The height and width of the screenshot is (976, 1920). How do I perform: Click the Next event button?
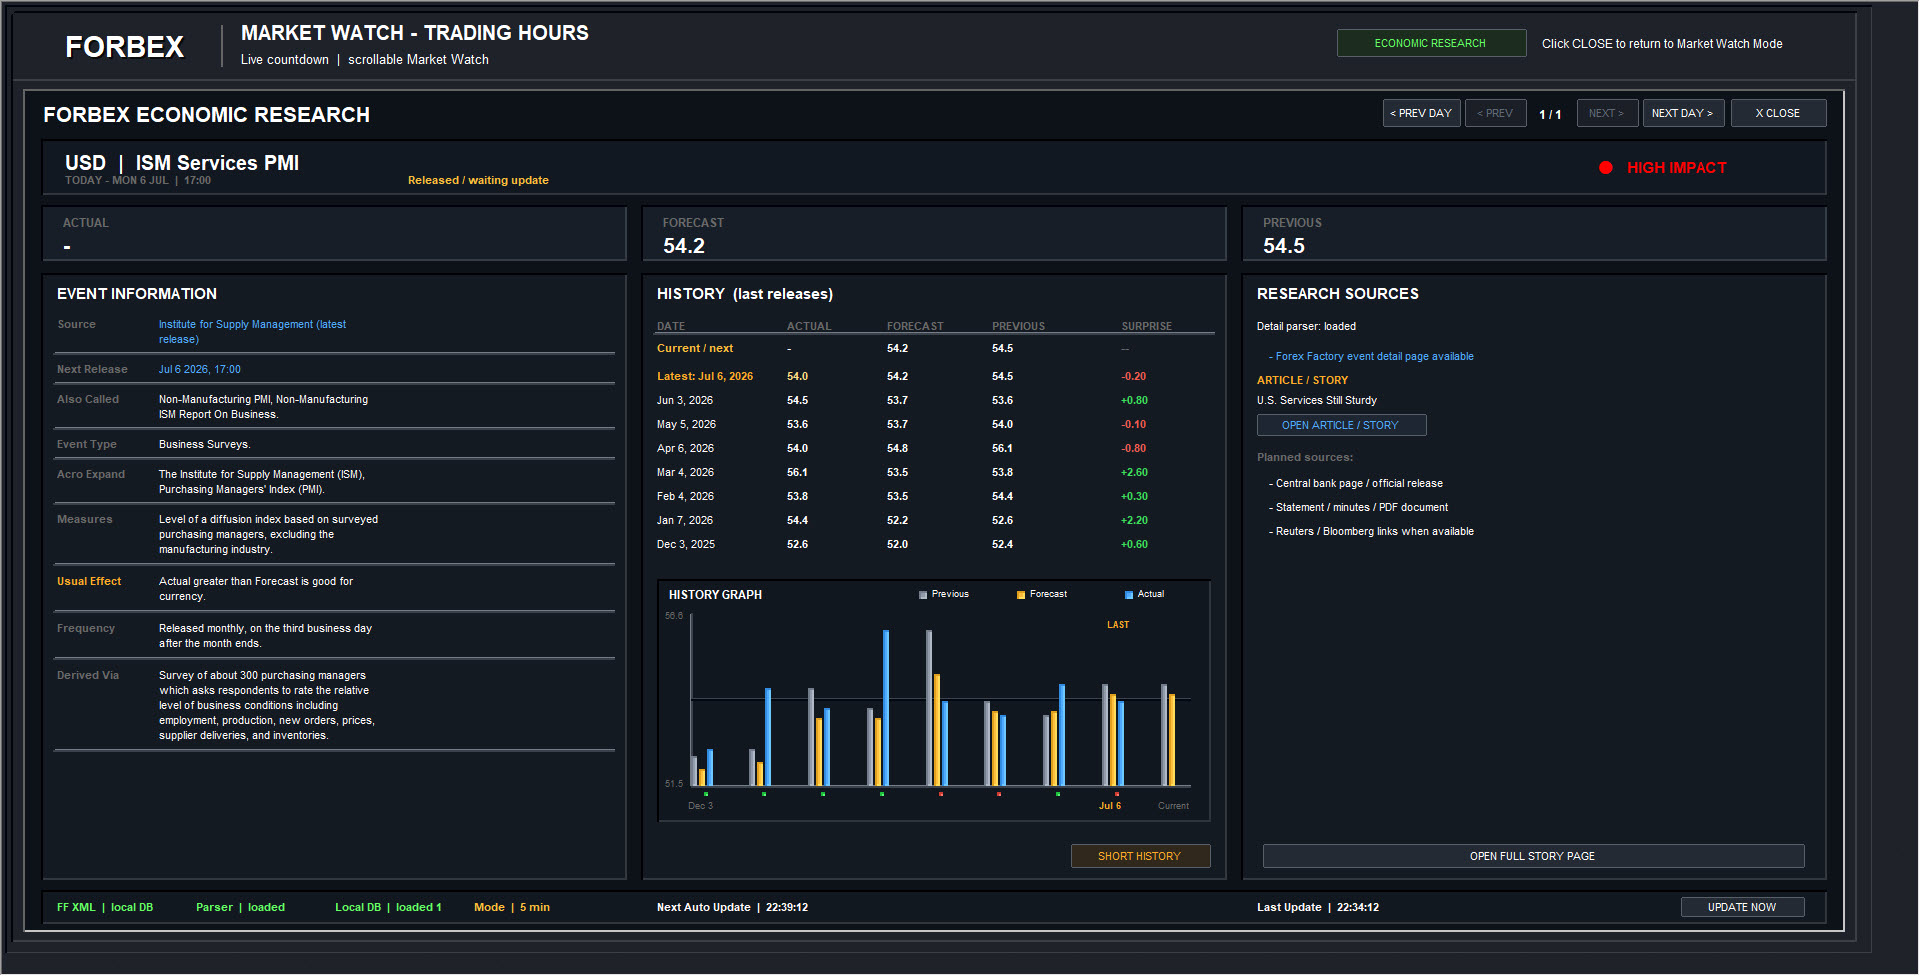(x=1607, y=113)
